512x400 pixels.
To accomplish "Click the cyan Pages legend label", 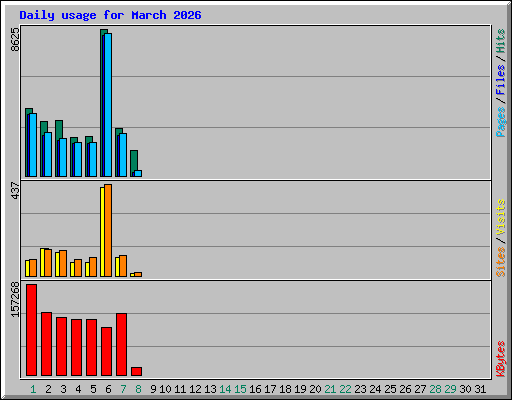I will pyautogui.click(x=500, y=122).
